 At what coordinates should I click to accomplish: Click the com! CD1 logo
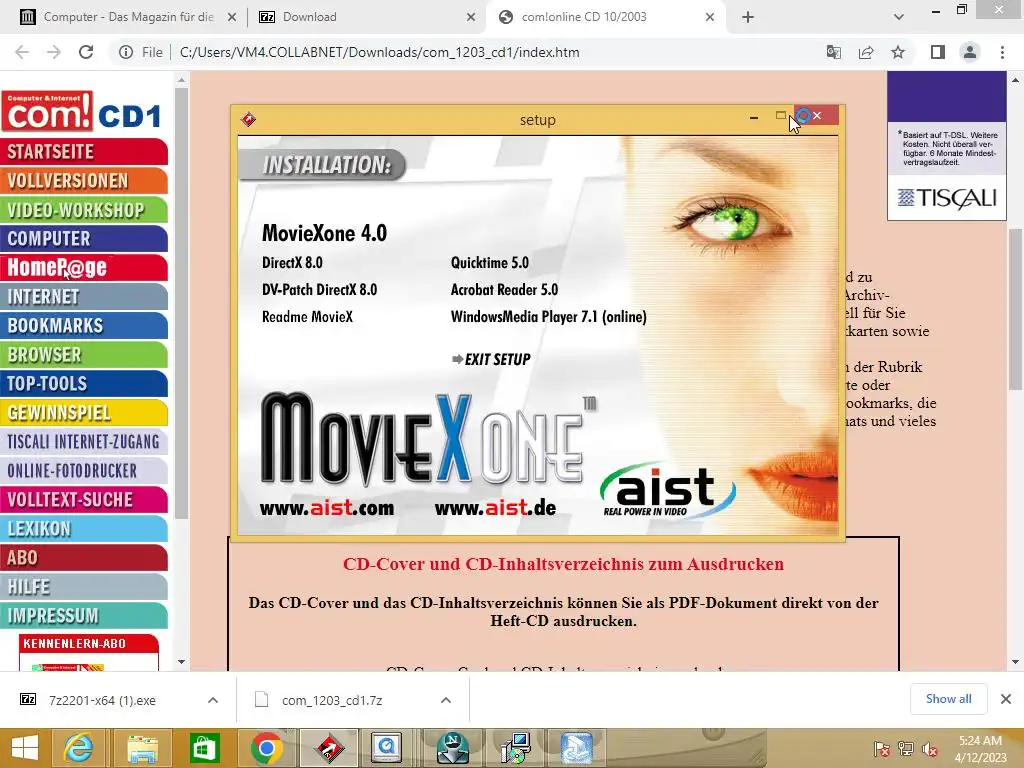pyautogui.click(x=82, y=112)
